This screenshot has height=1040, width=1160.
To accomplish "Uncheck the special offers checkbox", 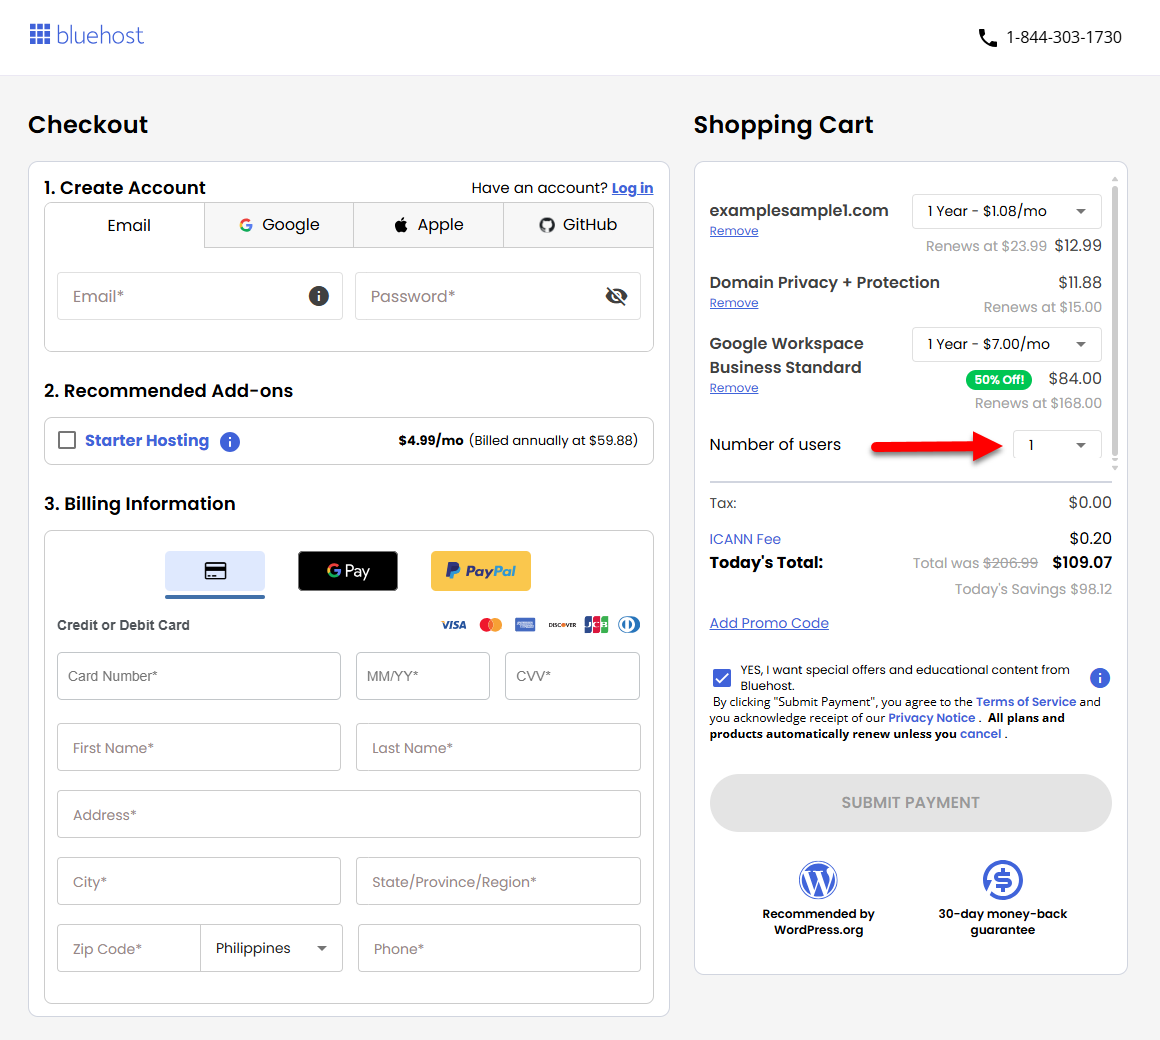I will coord(722,678).
